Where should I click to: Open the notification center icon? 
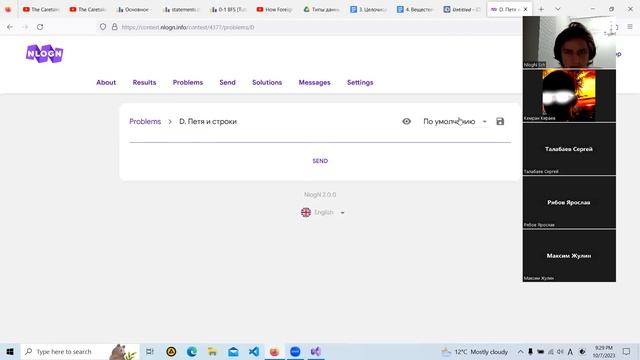point(626,351)
